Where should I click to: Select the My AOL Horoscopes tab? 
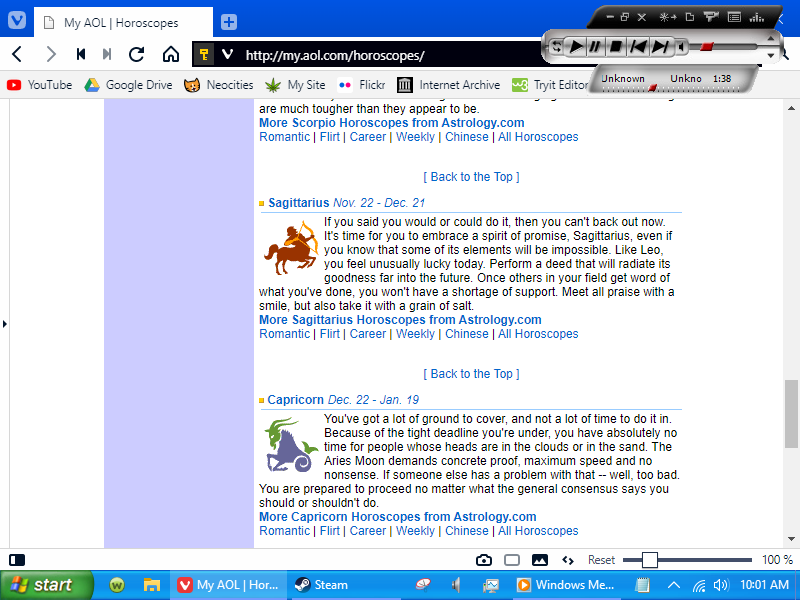tap(120, 22)
